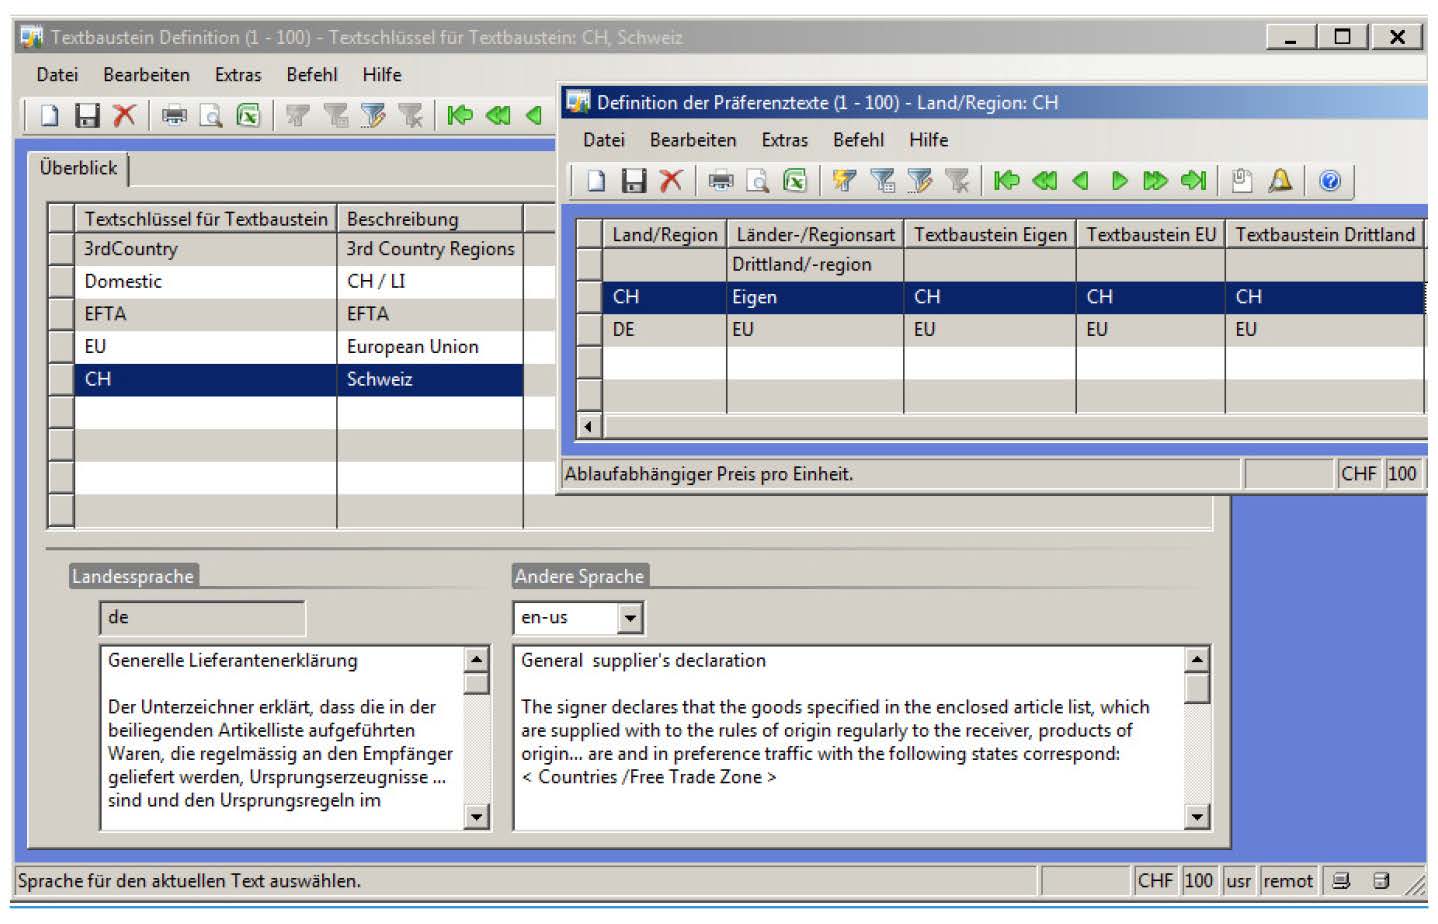The height and width of the screenshot is (924, 1438).
Task: Click red X delete icon in Textbaustein Definition toolbar
Action: click(x=124, y=115)
